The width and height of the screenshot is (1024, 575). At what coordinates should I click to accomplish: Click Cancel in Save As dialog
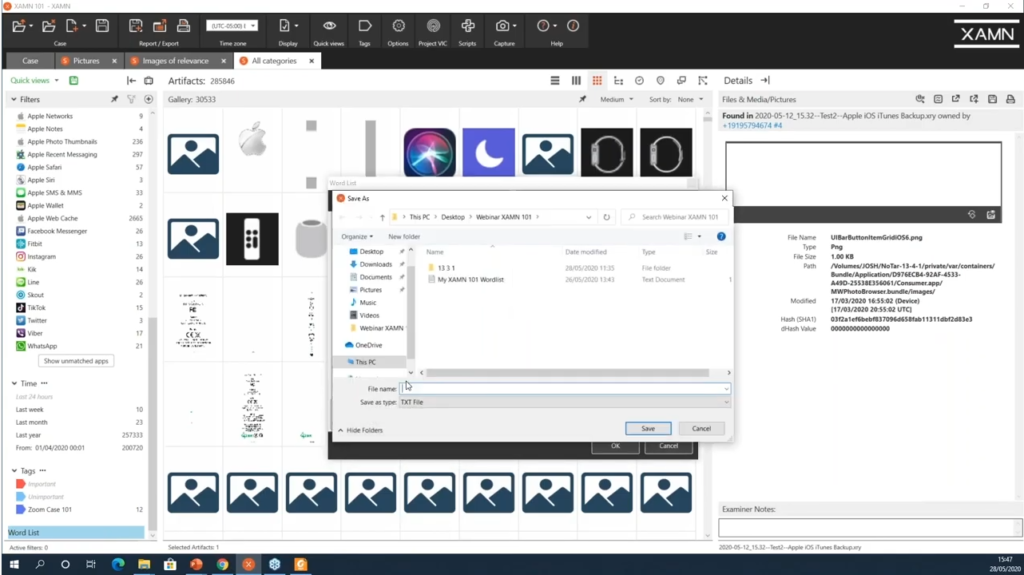point(701,429)
